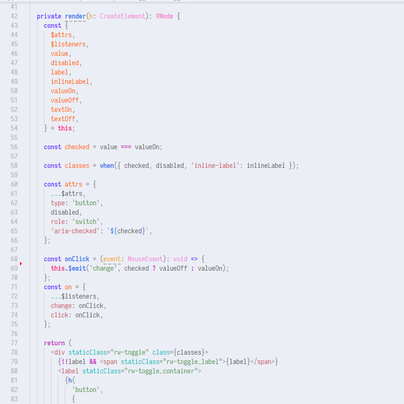Click 'label' on line 48
This screenshot has width=404, height=404.
point(59,72)
